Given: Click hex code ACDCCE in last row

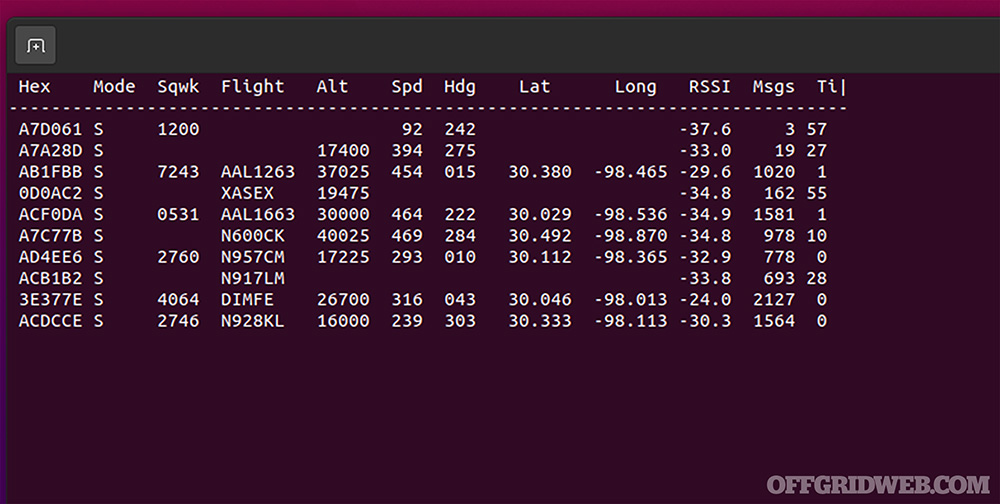Looking at the screenshot, I should tap(50, 321).
